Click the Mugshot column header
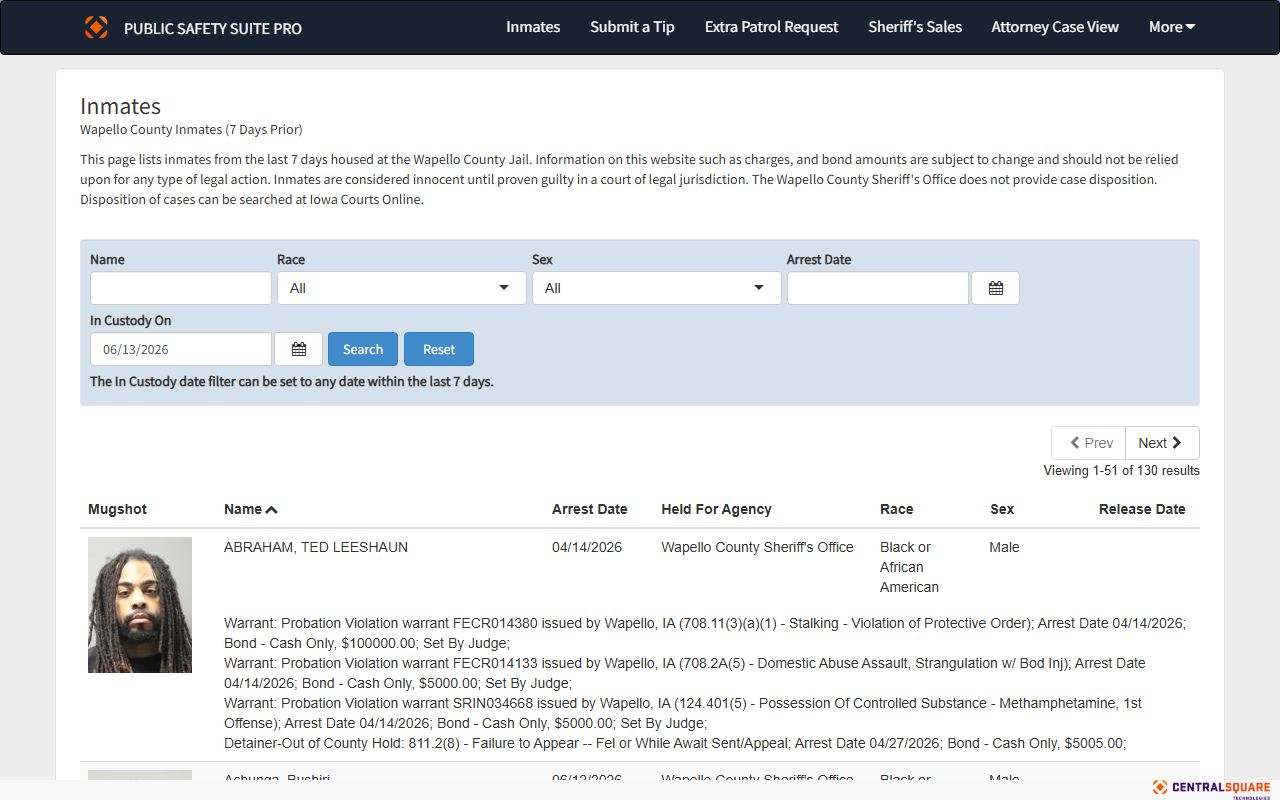 [117, 509]
